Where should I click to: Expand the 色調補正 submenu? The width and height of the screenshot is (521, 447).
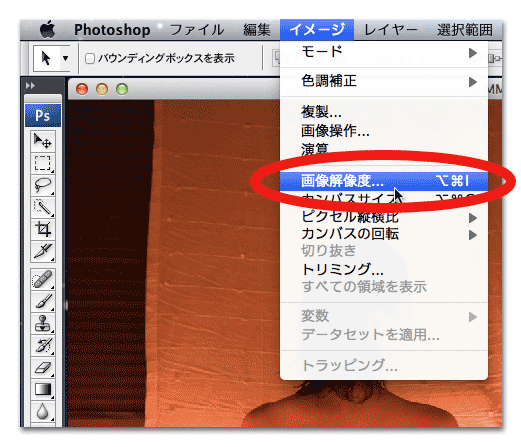coord(384,81)
